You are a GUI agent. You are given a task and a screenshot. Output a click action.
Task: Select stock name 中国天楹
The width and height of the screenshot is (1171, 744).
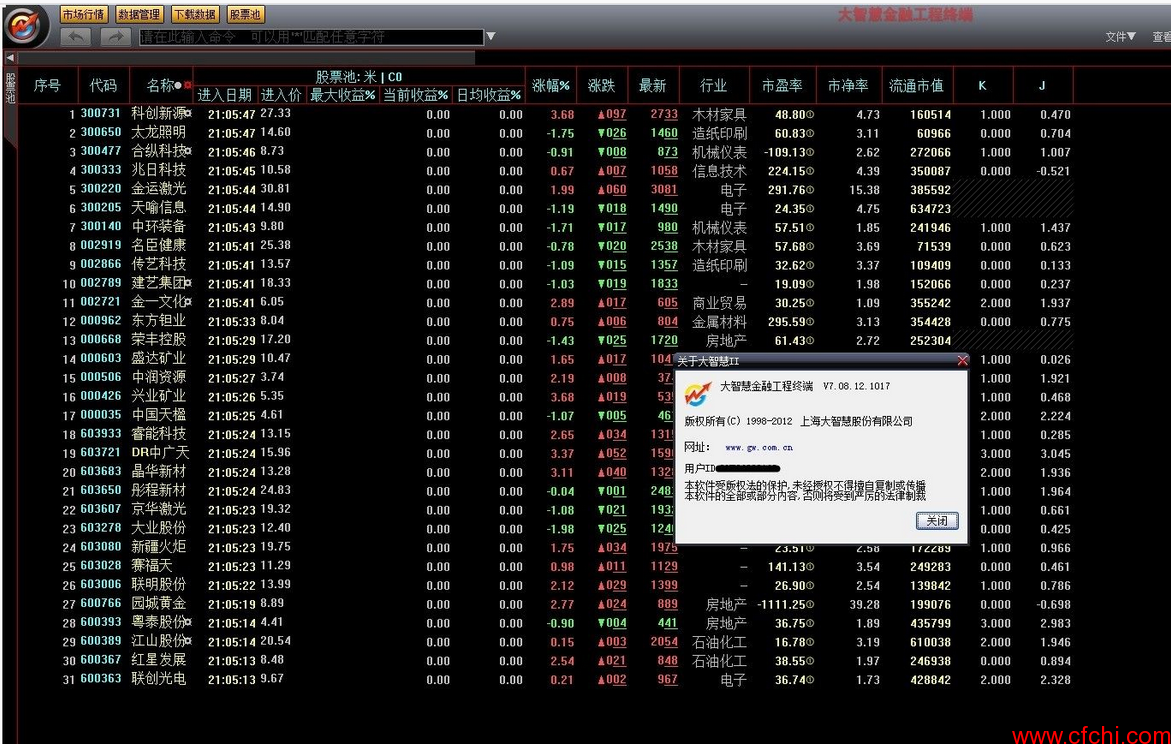coord(158,415)
